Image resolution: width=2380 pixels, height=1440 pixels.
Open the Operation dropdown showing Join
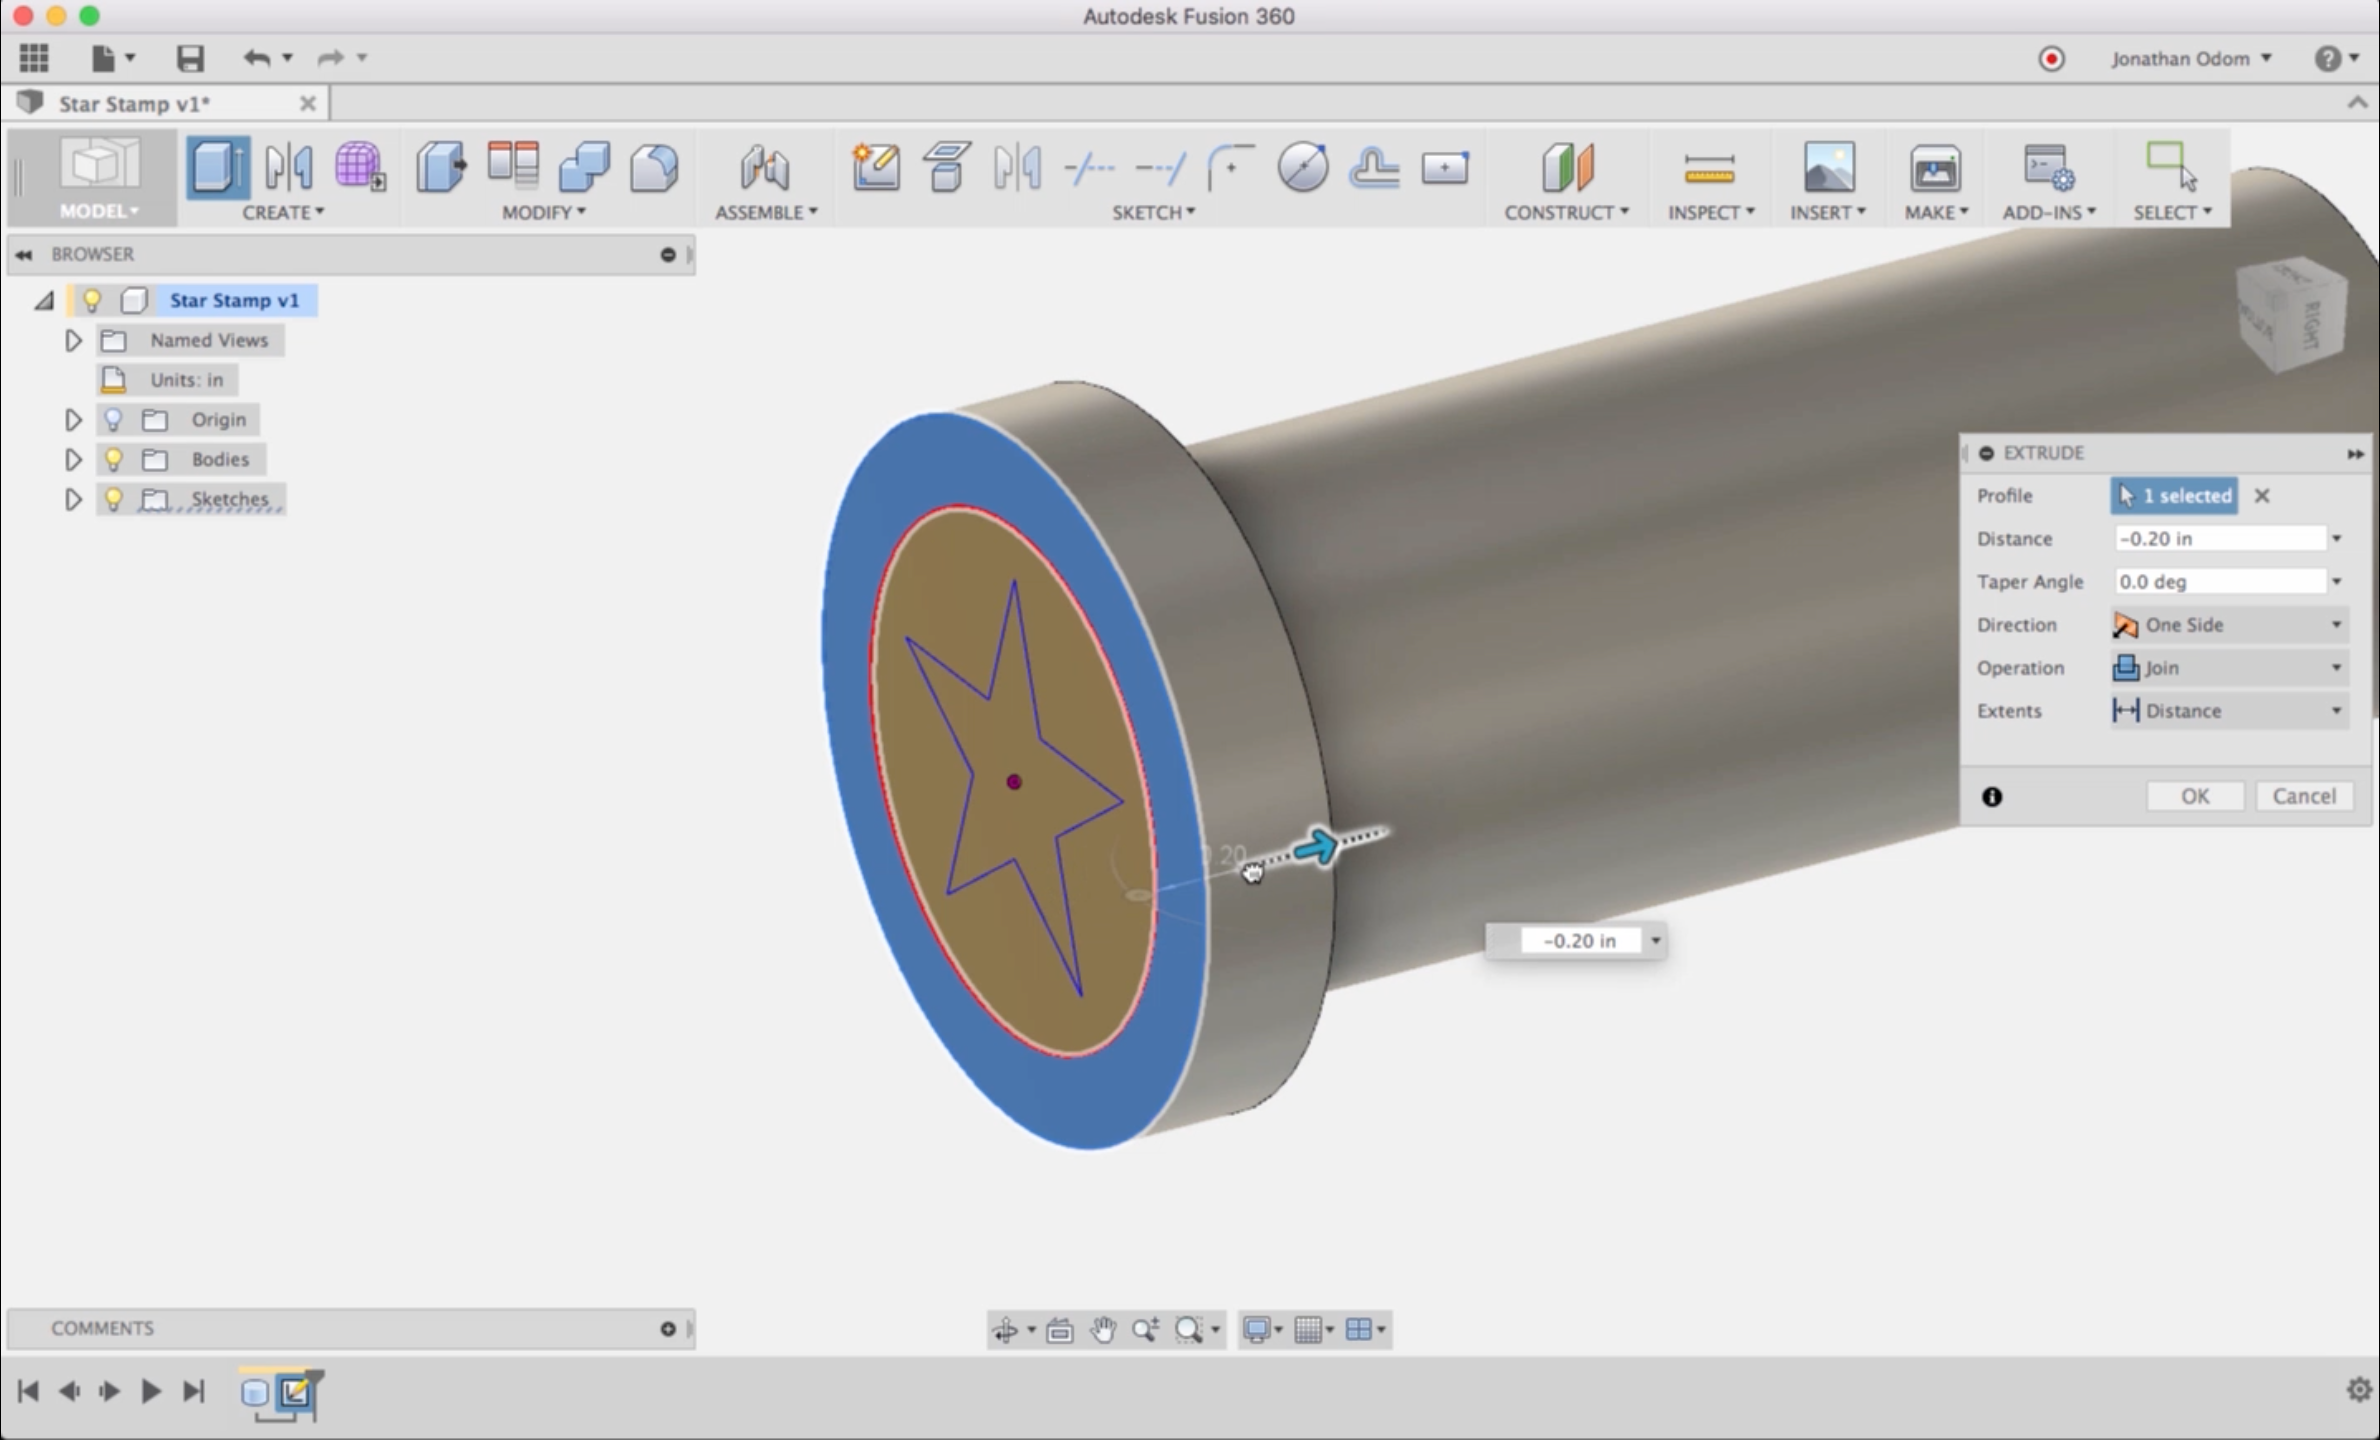tap(2228, 667)
